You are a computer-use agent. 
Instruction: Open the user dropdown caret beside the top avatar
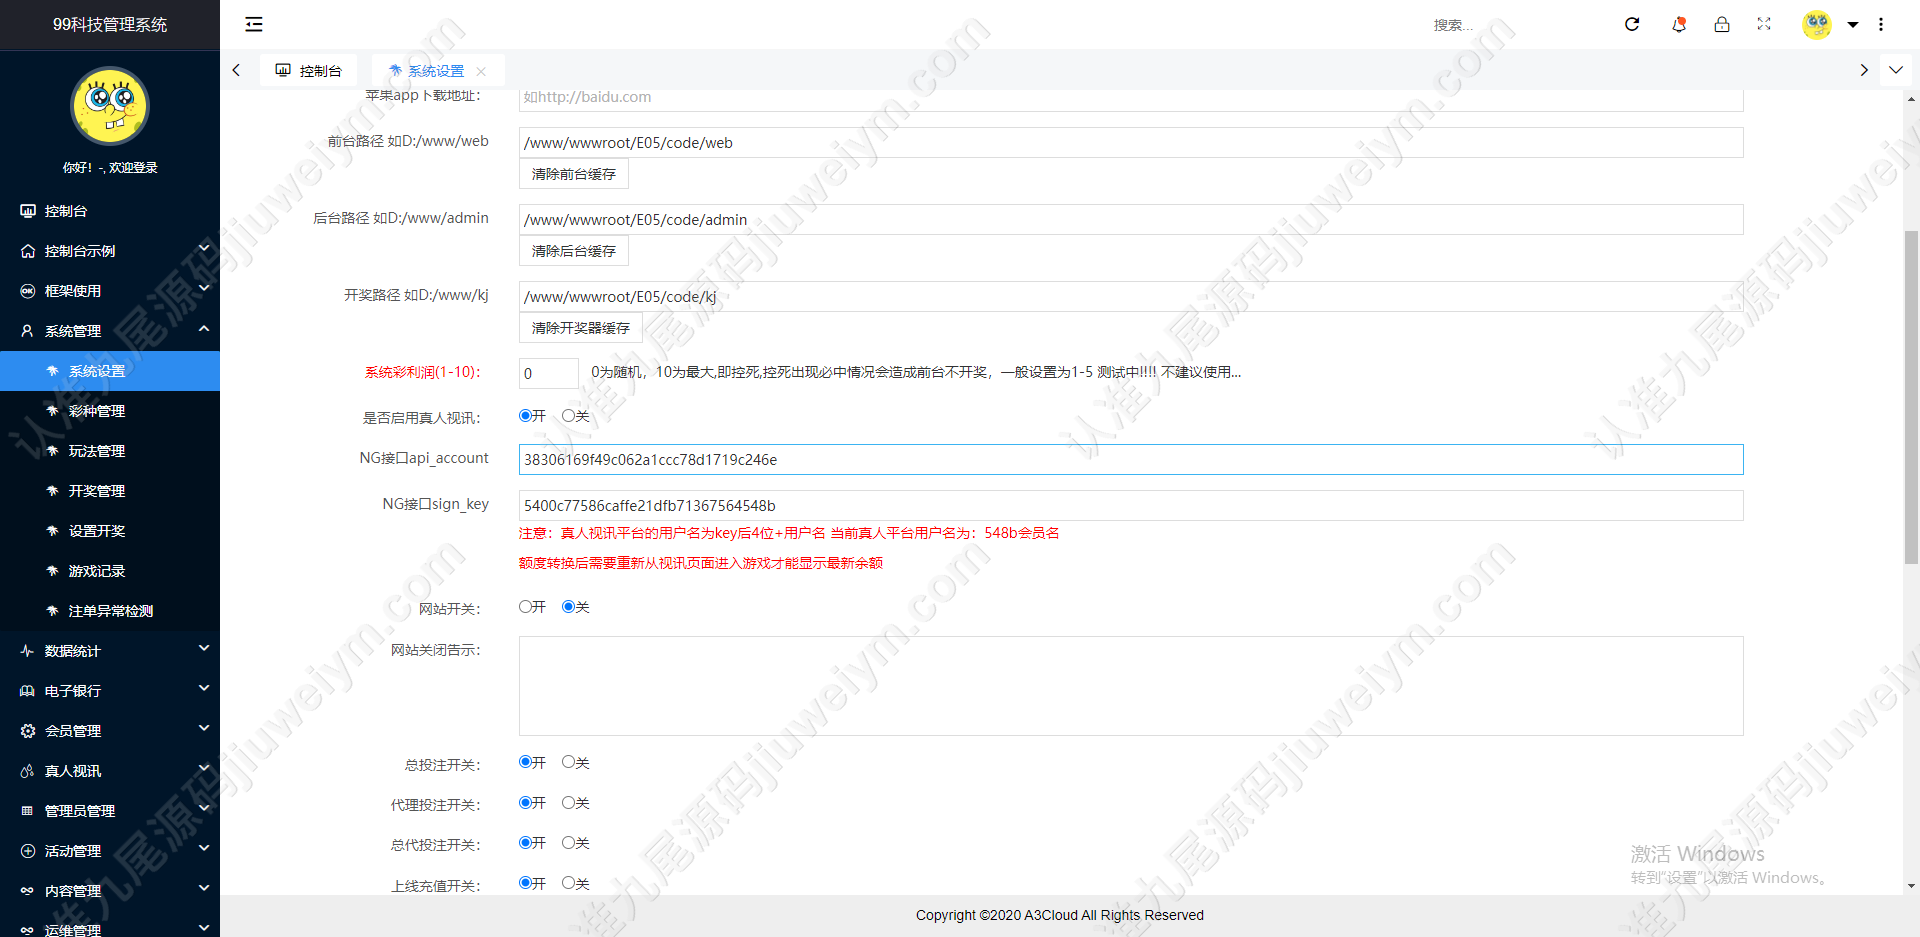(1853, 24)
